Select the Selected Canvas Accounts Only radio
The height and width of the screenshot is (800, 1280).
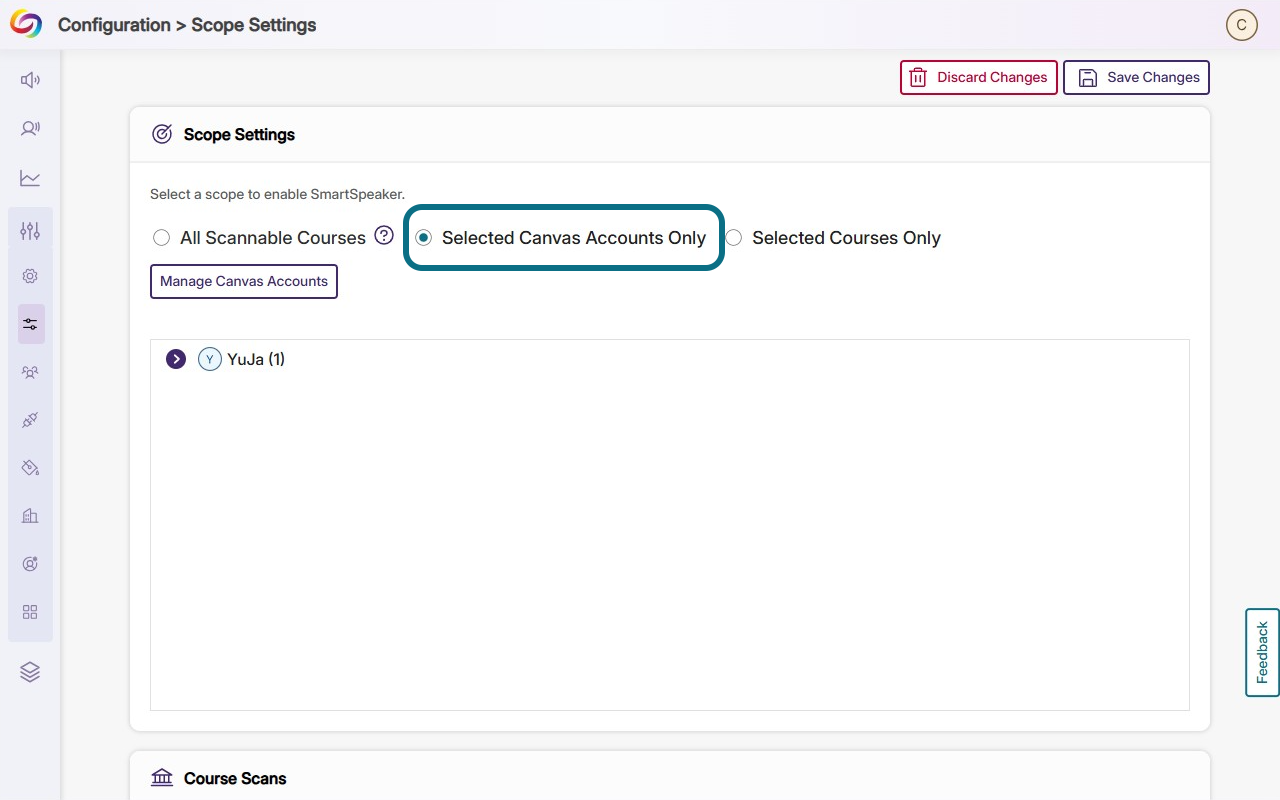click(x=423, y=238)
